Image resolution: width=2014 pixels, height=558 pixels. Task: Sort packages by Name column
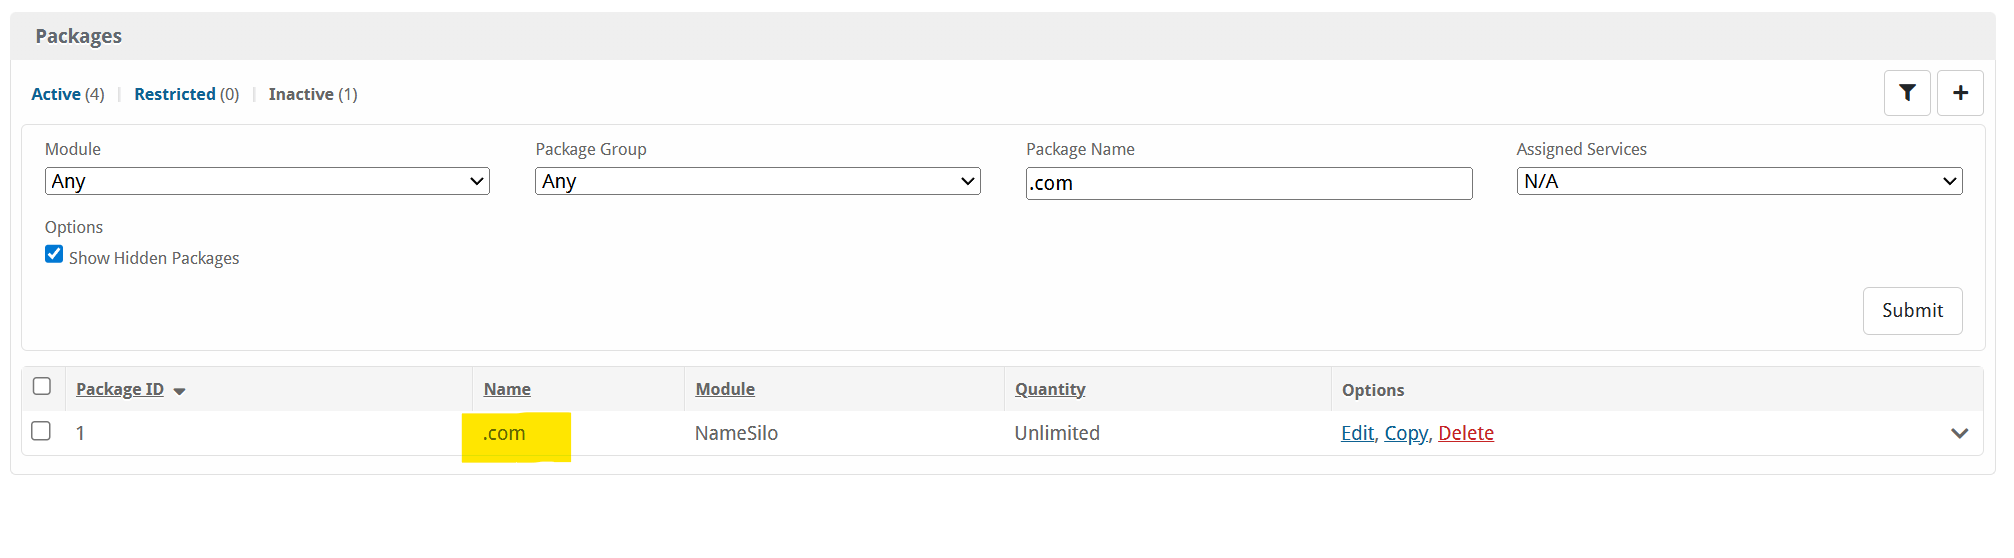pyautogui.click(x=507, y=389)
